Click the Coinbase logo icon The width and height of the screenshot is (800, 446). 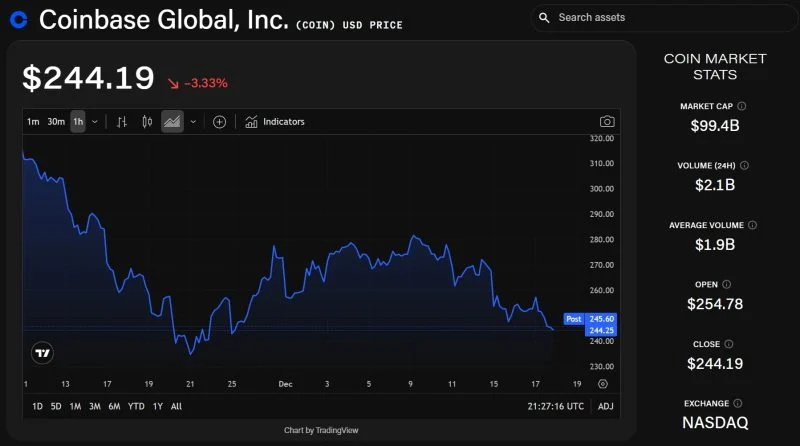click(x=17, y=19)
